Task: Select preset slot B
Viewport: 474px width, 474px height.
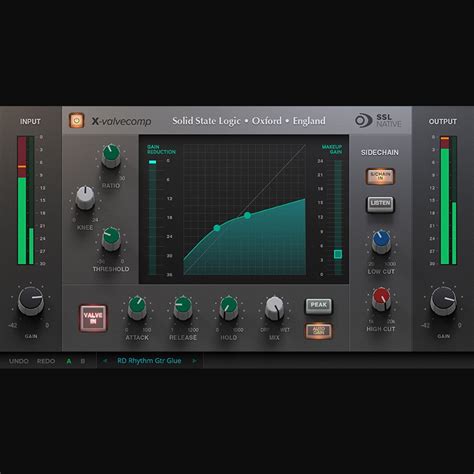Action: pyautogui.click(x=83, y=361)
